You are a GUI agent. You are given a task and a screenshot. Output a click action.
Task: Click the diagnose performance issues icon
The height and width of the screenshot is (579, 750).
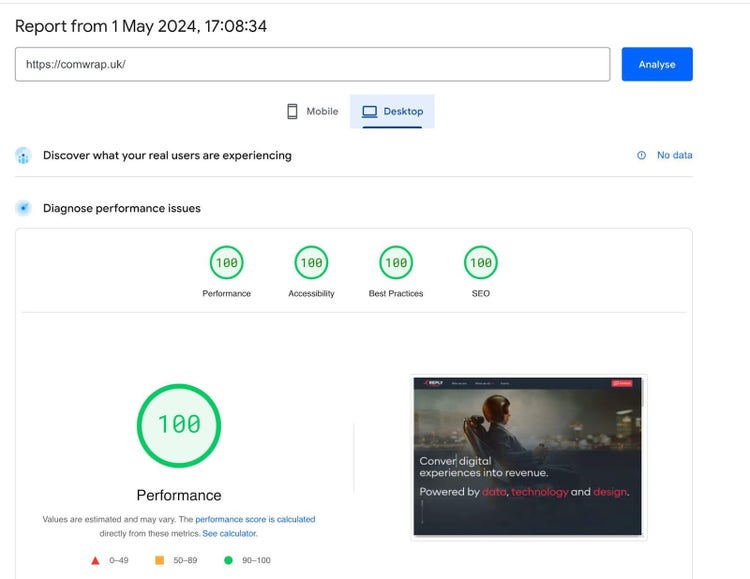[x=23, y=208]
